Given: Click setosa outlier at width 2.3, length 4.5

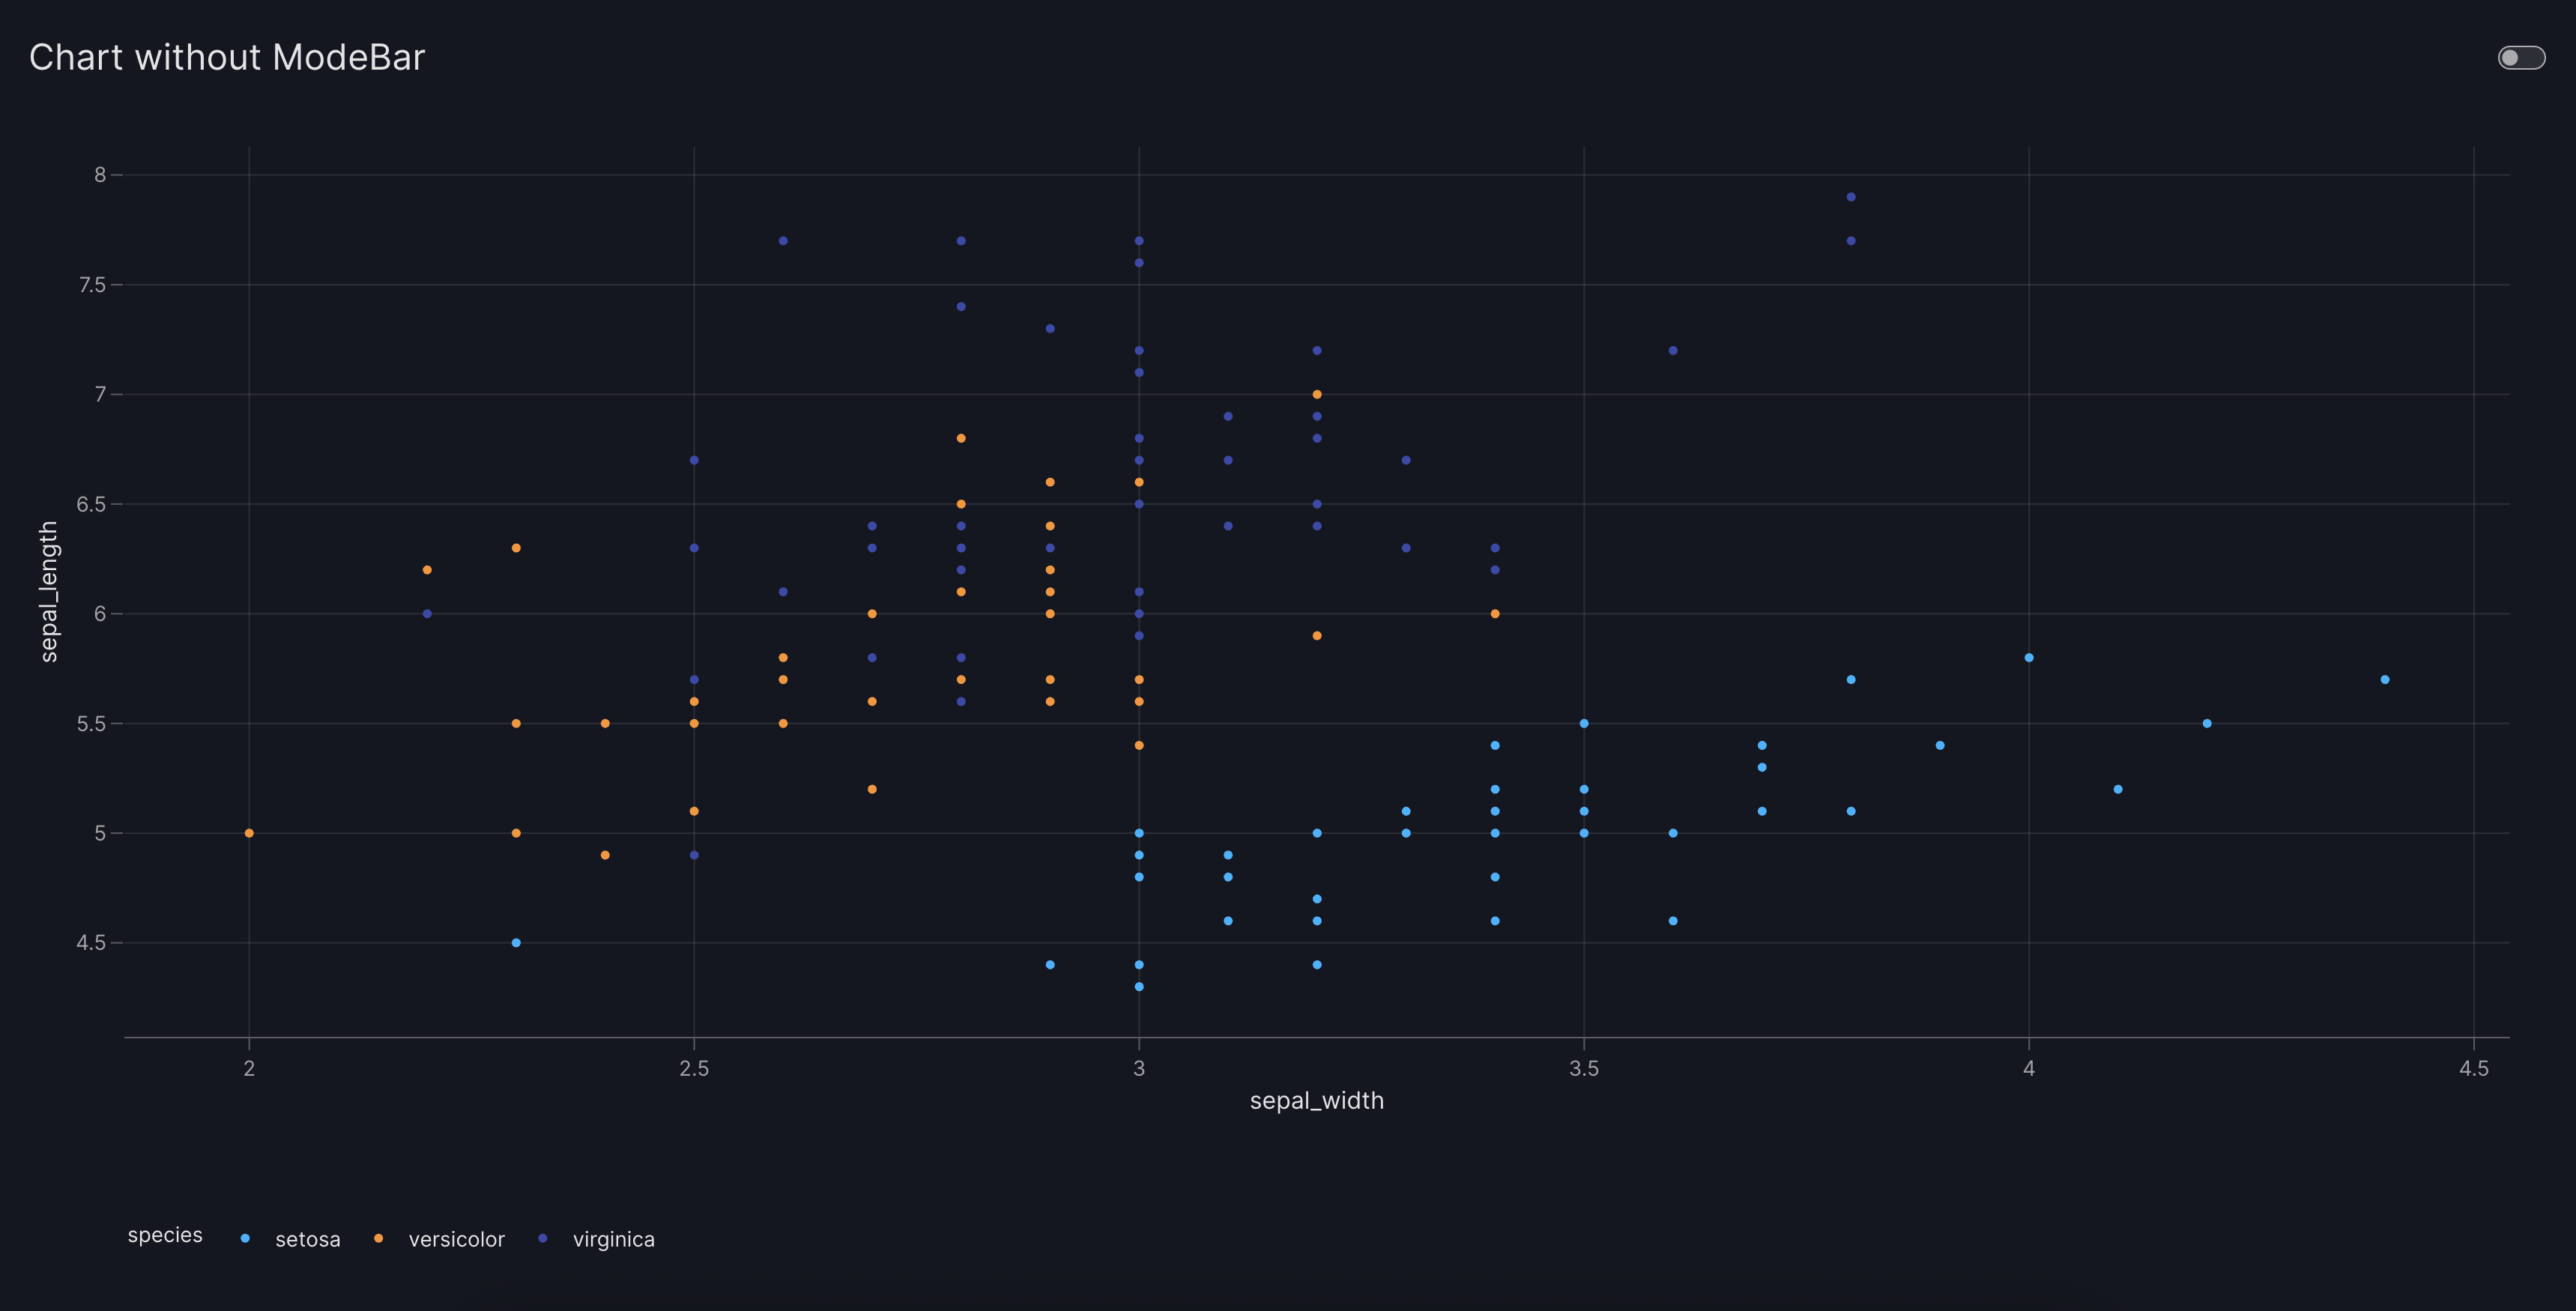Looking at the screenshot, I should click(x=516, y=943).
